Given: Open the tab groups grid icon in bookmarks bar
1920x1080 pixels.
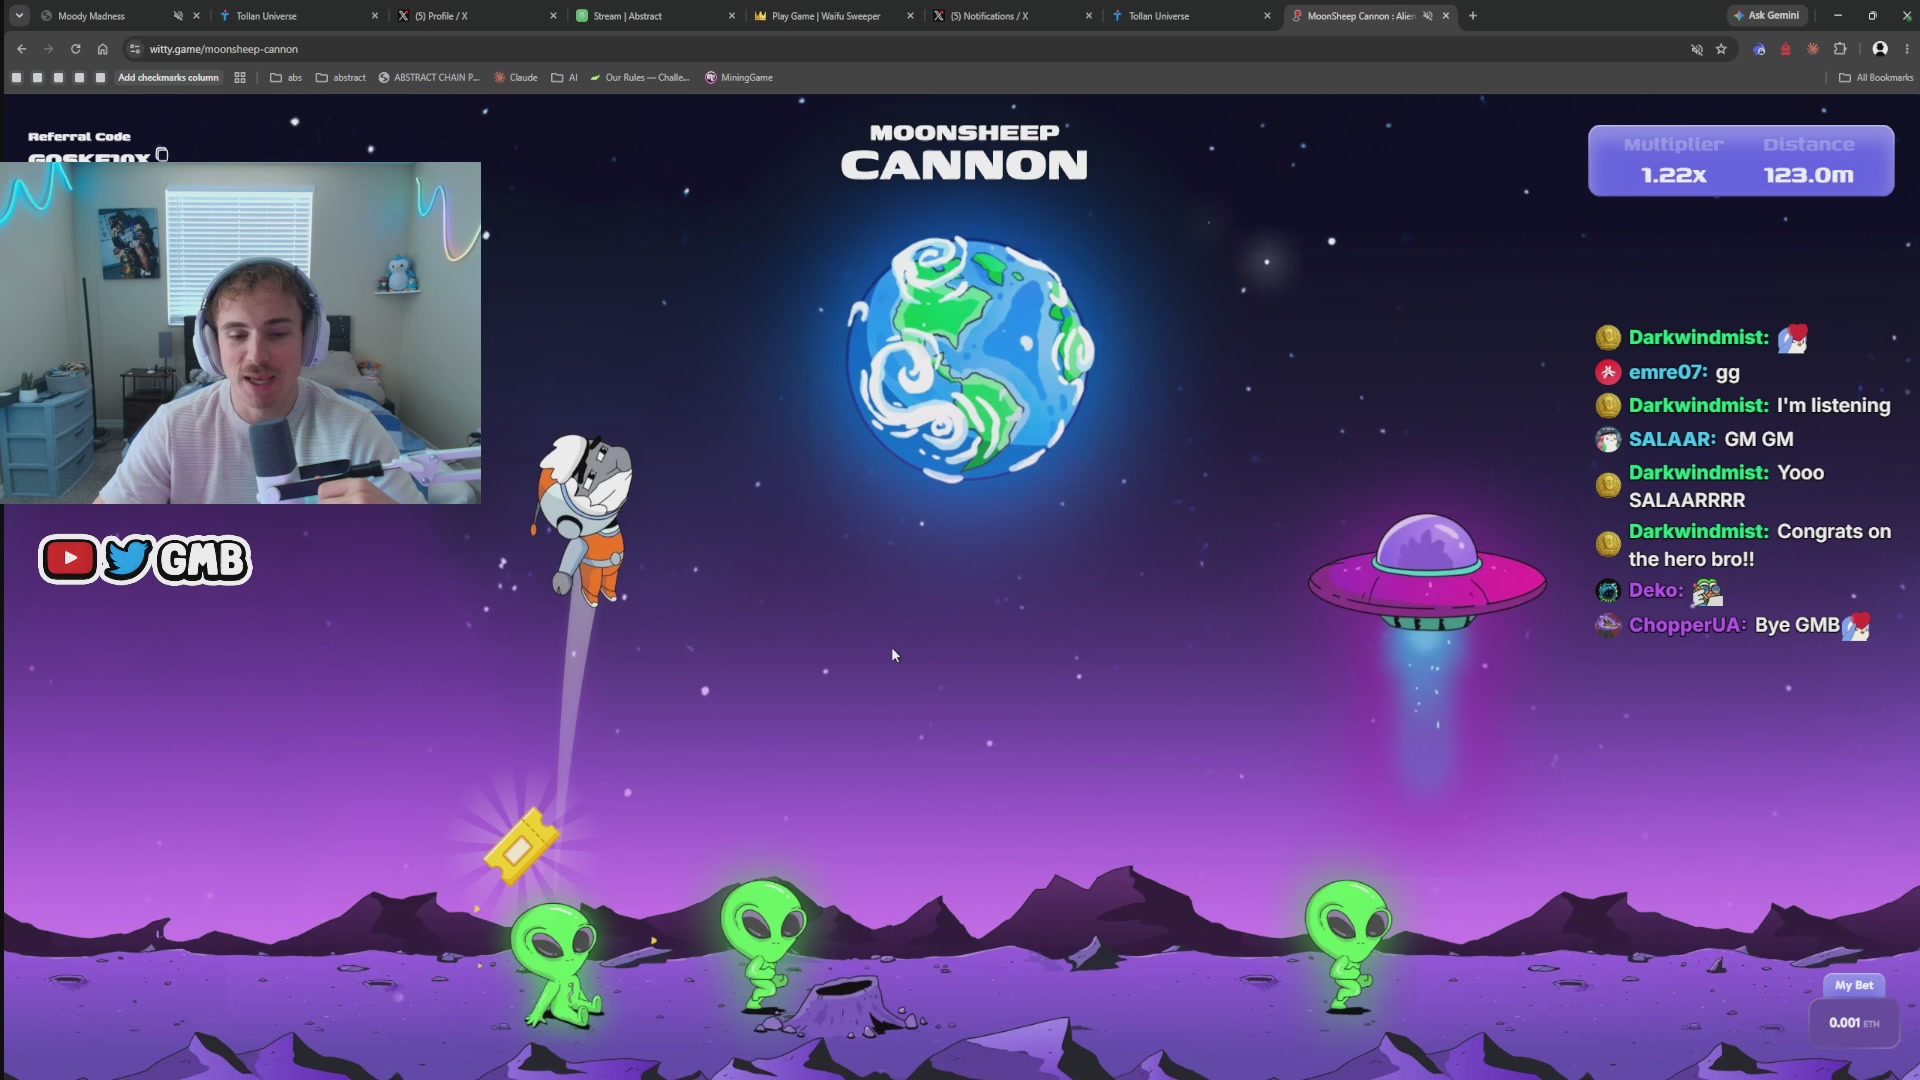Looking at the screenshot, I should (240, 78).
